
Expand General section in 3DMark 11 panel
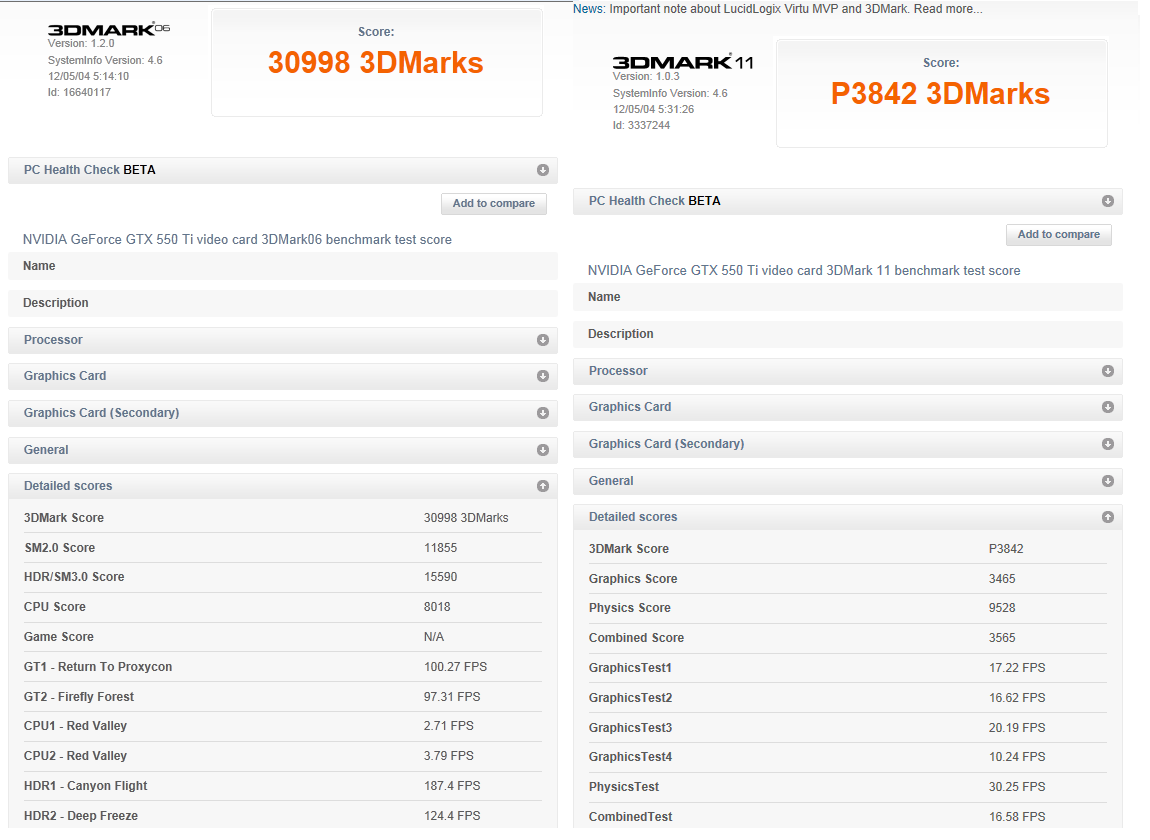point(1107,481)
